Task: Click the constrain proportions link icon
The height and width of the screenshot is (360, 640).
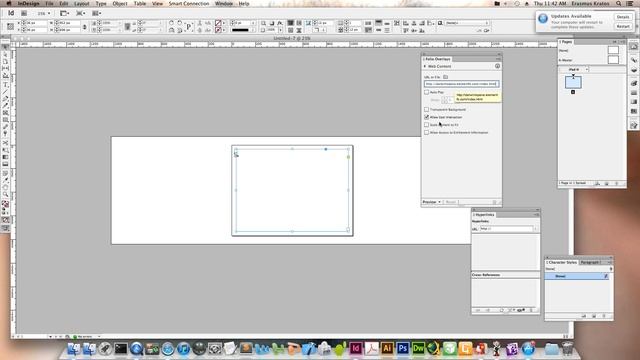Action: coord(84,27)
